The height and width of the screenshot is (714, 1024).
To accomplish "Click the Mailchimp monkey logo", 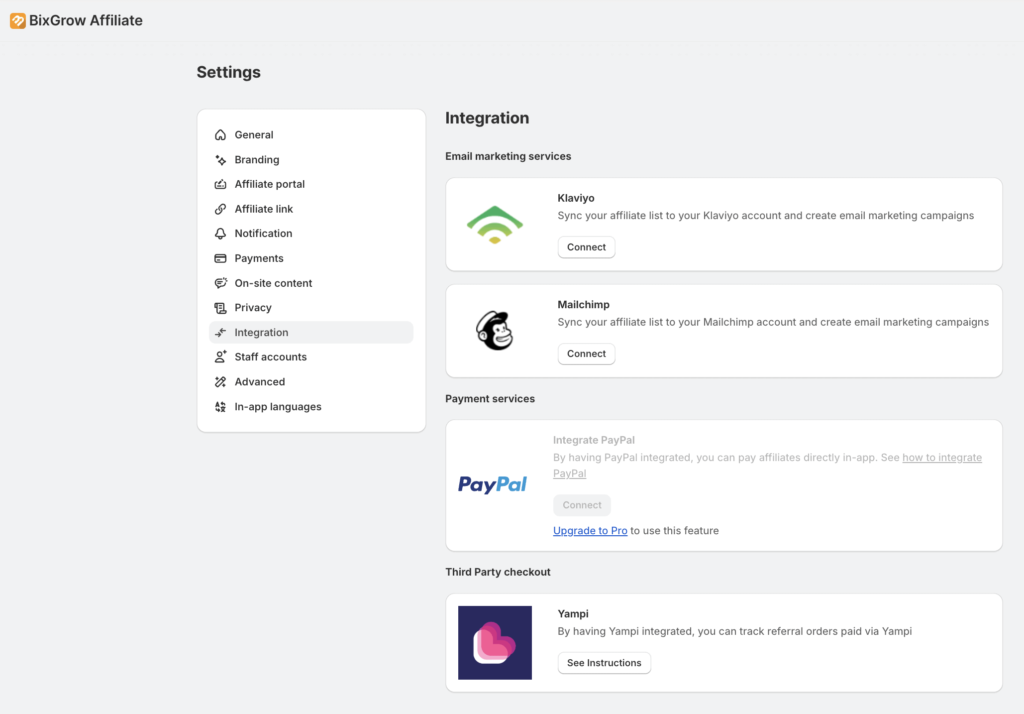I will [494, 331].
